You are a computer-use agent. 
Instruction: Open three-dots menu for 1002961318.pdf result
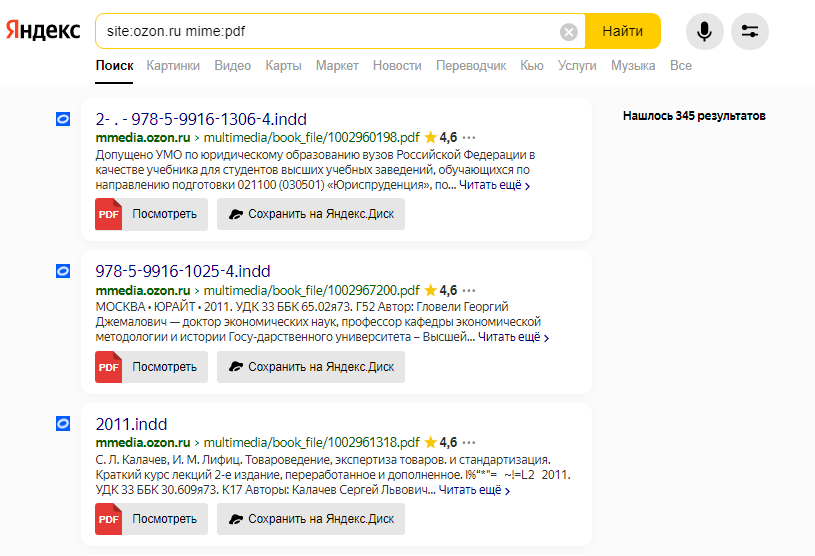[469, 442]
